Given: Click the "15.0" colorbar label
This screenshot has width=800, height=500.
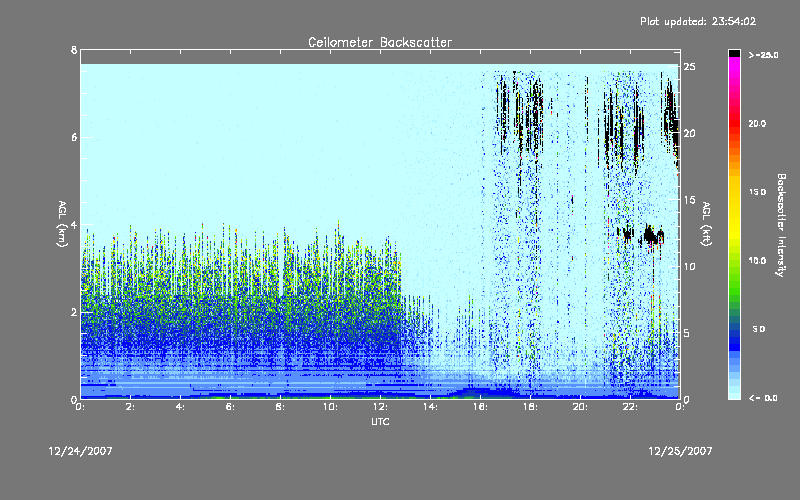Looking at the screenshot, I should coord(758,192).
